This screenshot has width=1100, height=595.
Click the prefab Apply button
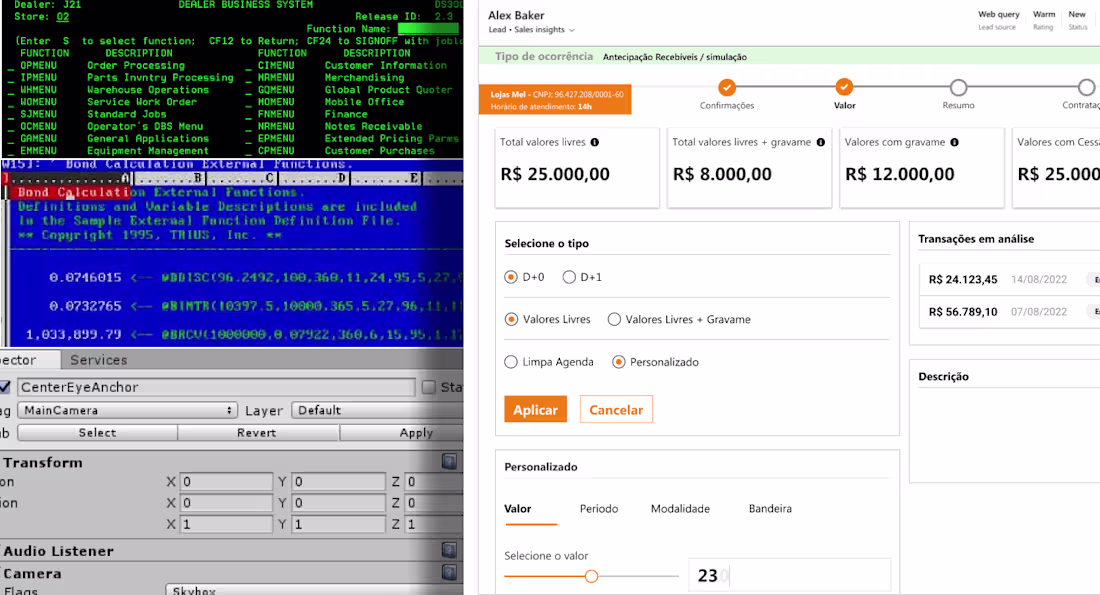tap(401, 433)
